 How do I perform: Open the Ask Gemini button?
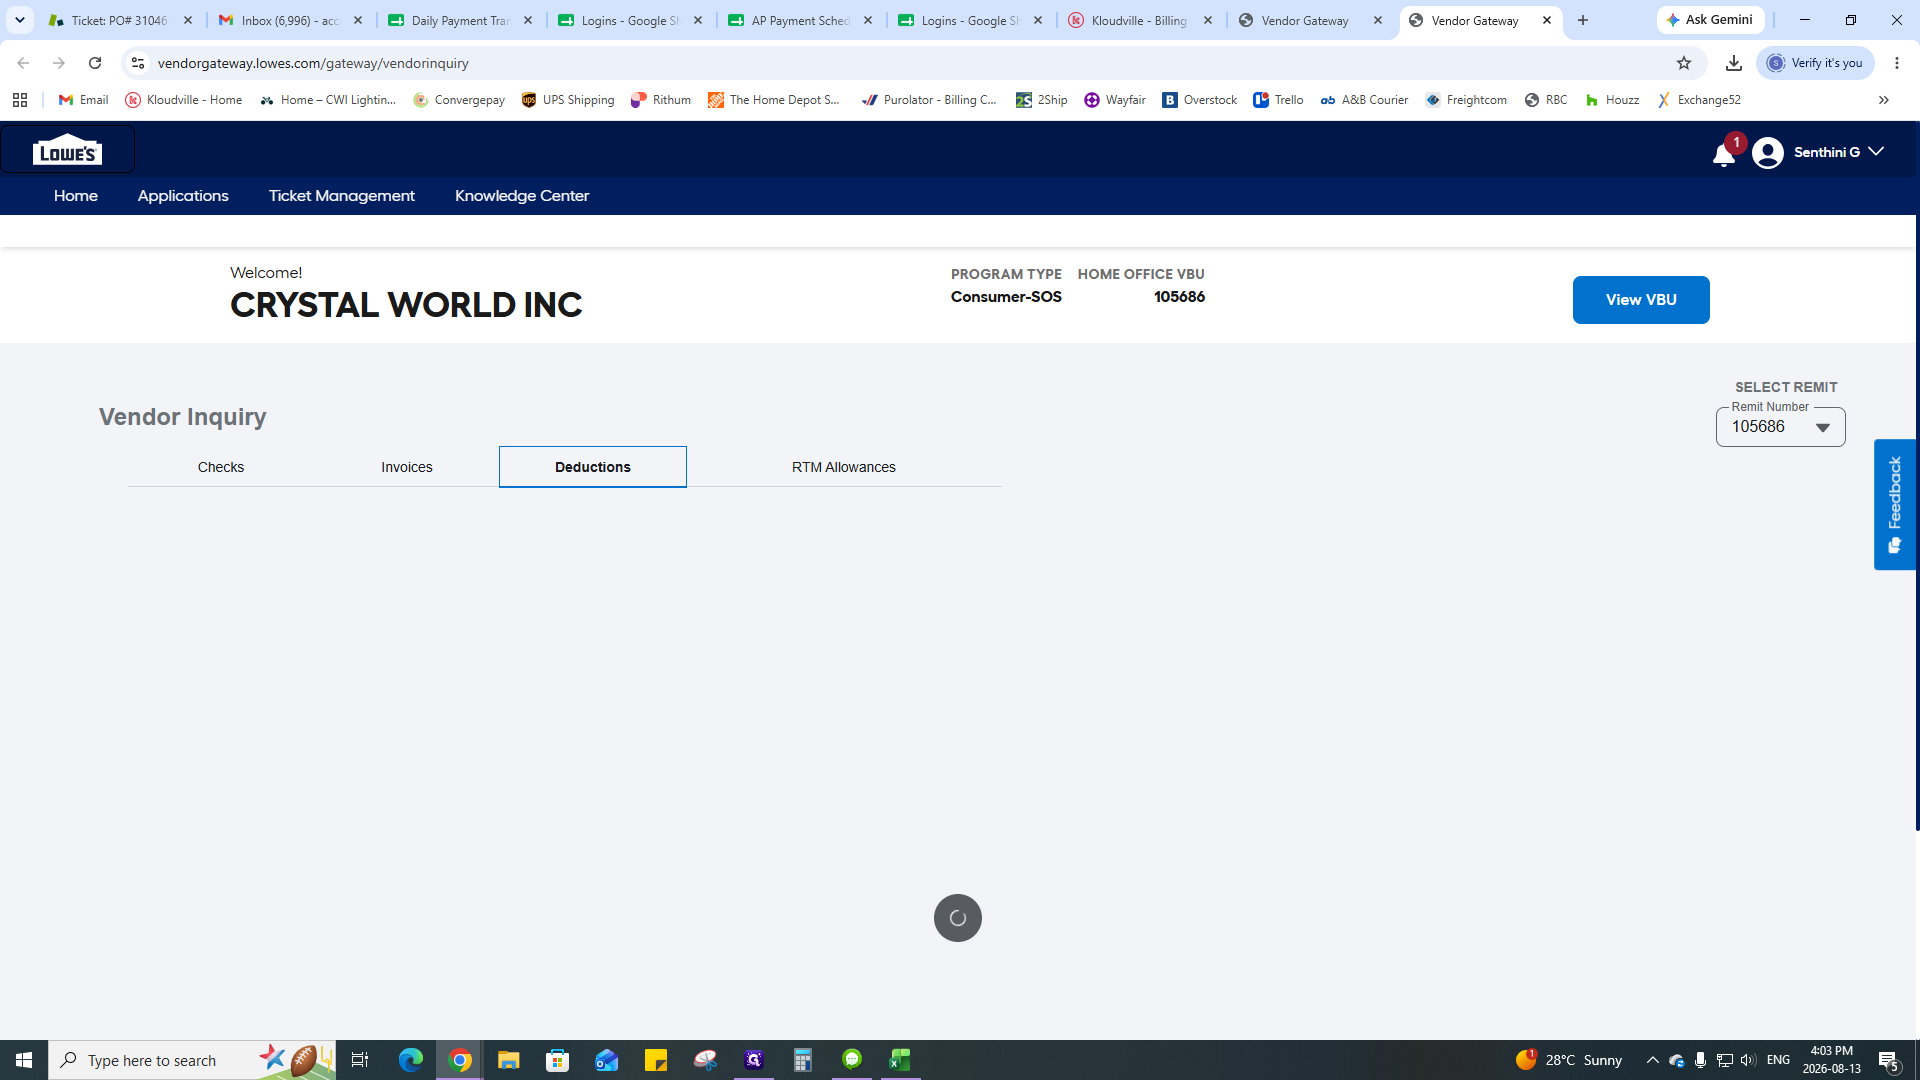pyautogui.click(x=1710, y=20)
